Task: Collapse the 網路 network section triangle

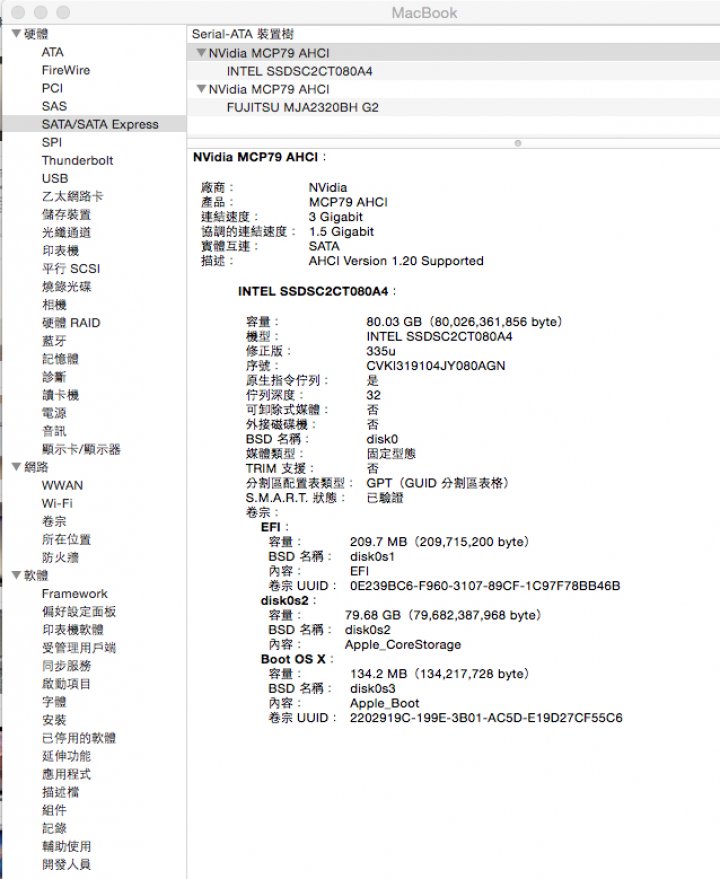Action: 17,466
